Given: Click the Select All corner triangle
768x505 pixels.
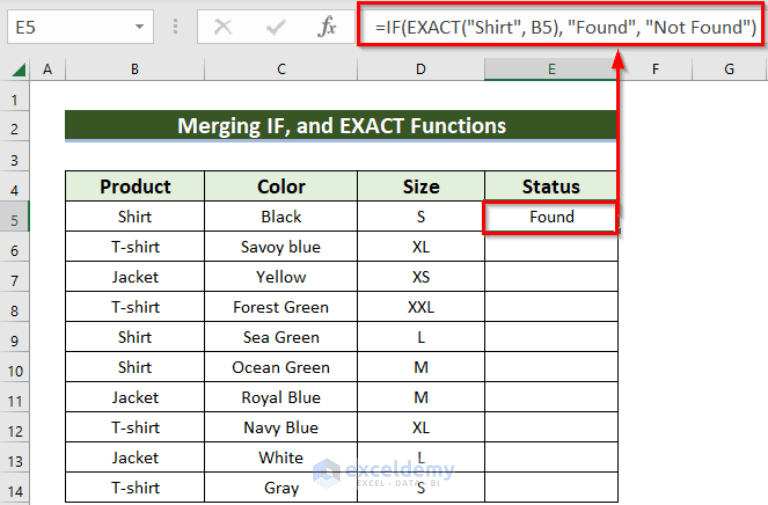Looking at the screenshot, I should [x=18, y=70].
